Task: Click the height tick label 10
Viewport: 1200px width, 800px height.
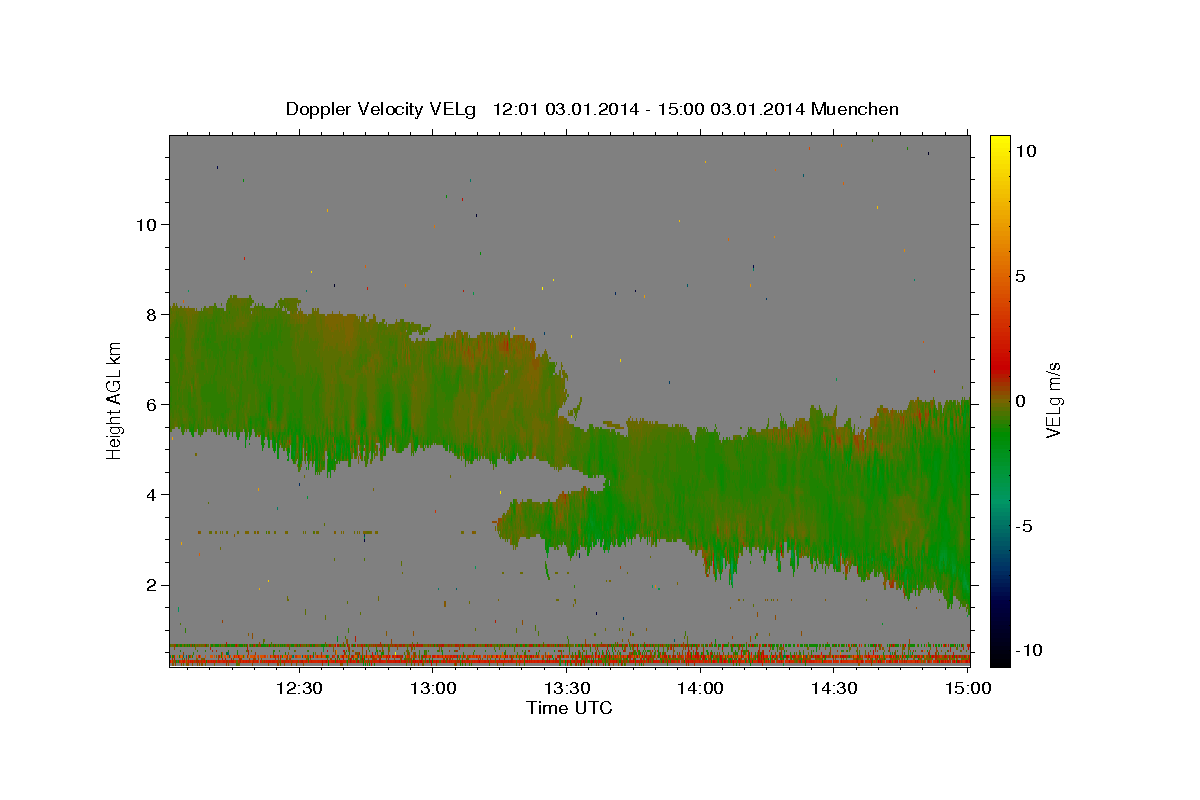Action: click(147, 224)
